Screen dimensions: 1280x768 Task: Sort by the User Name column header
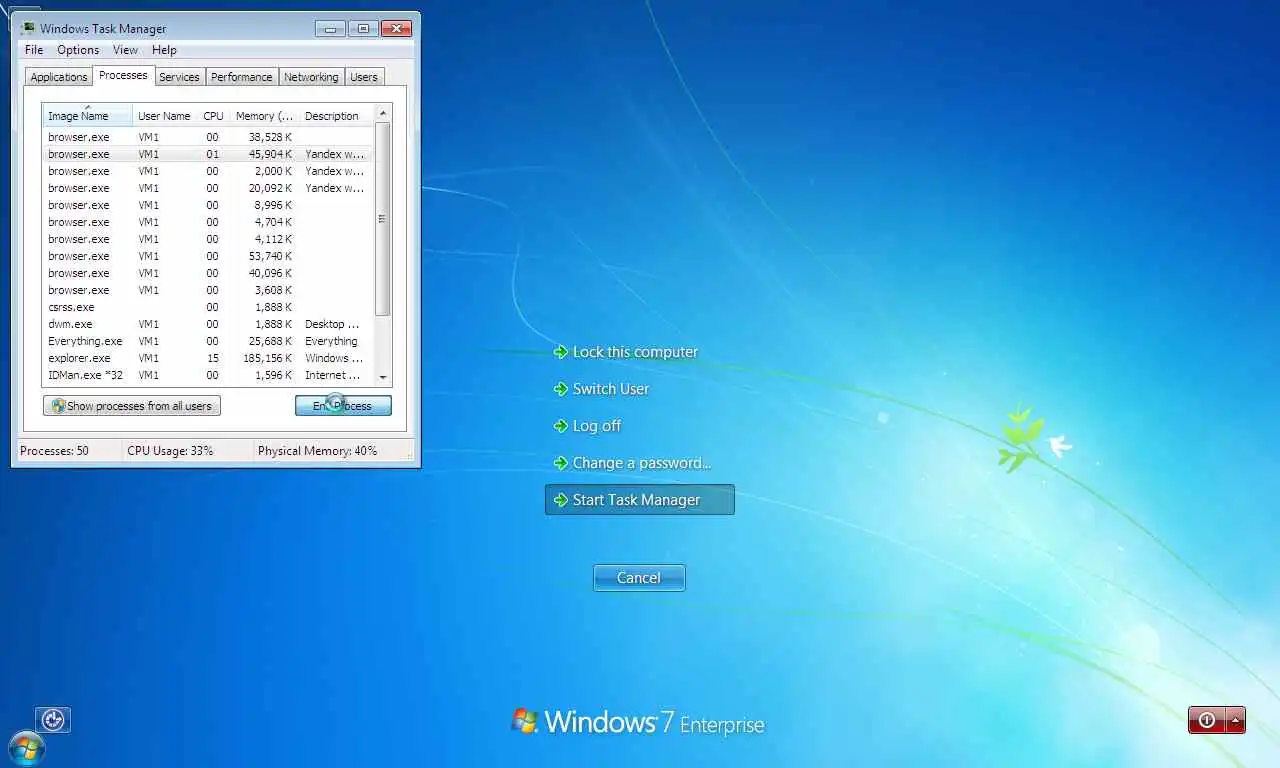(164, 116)
